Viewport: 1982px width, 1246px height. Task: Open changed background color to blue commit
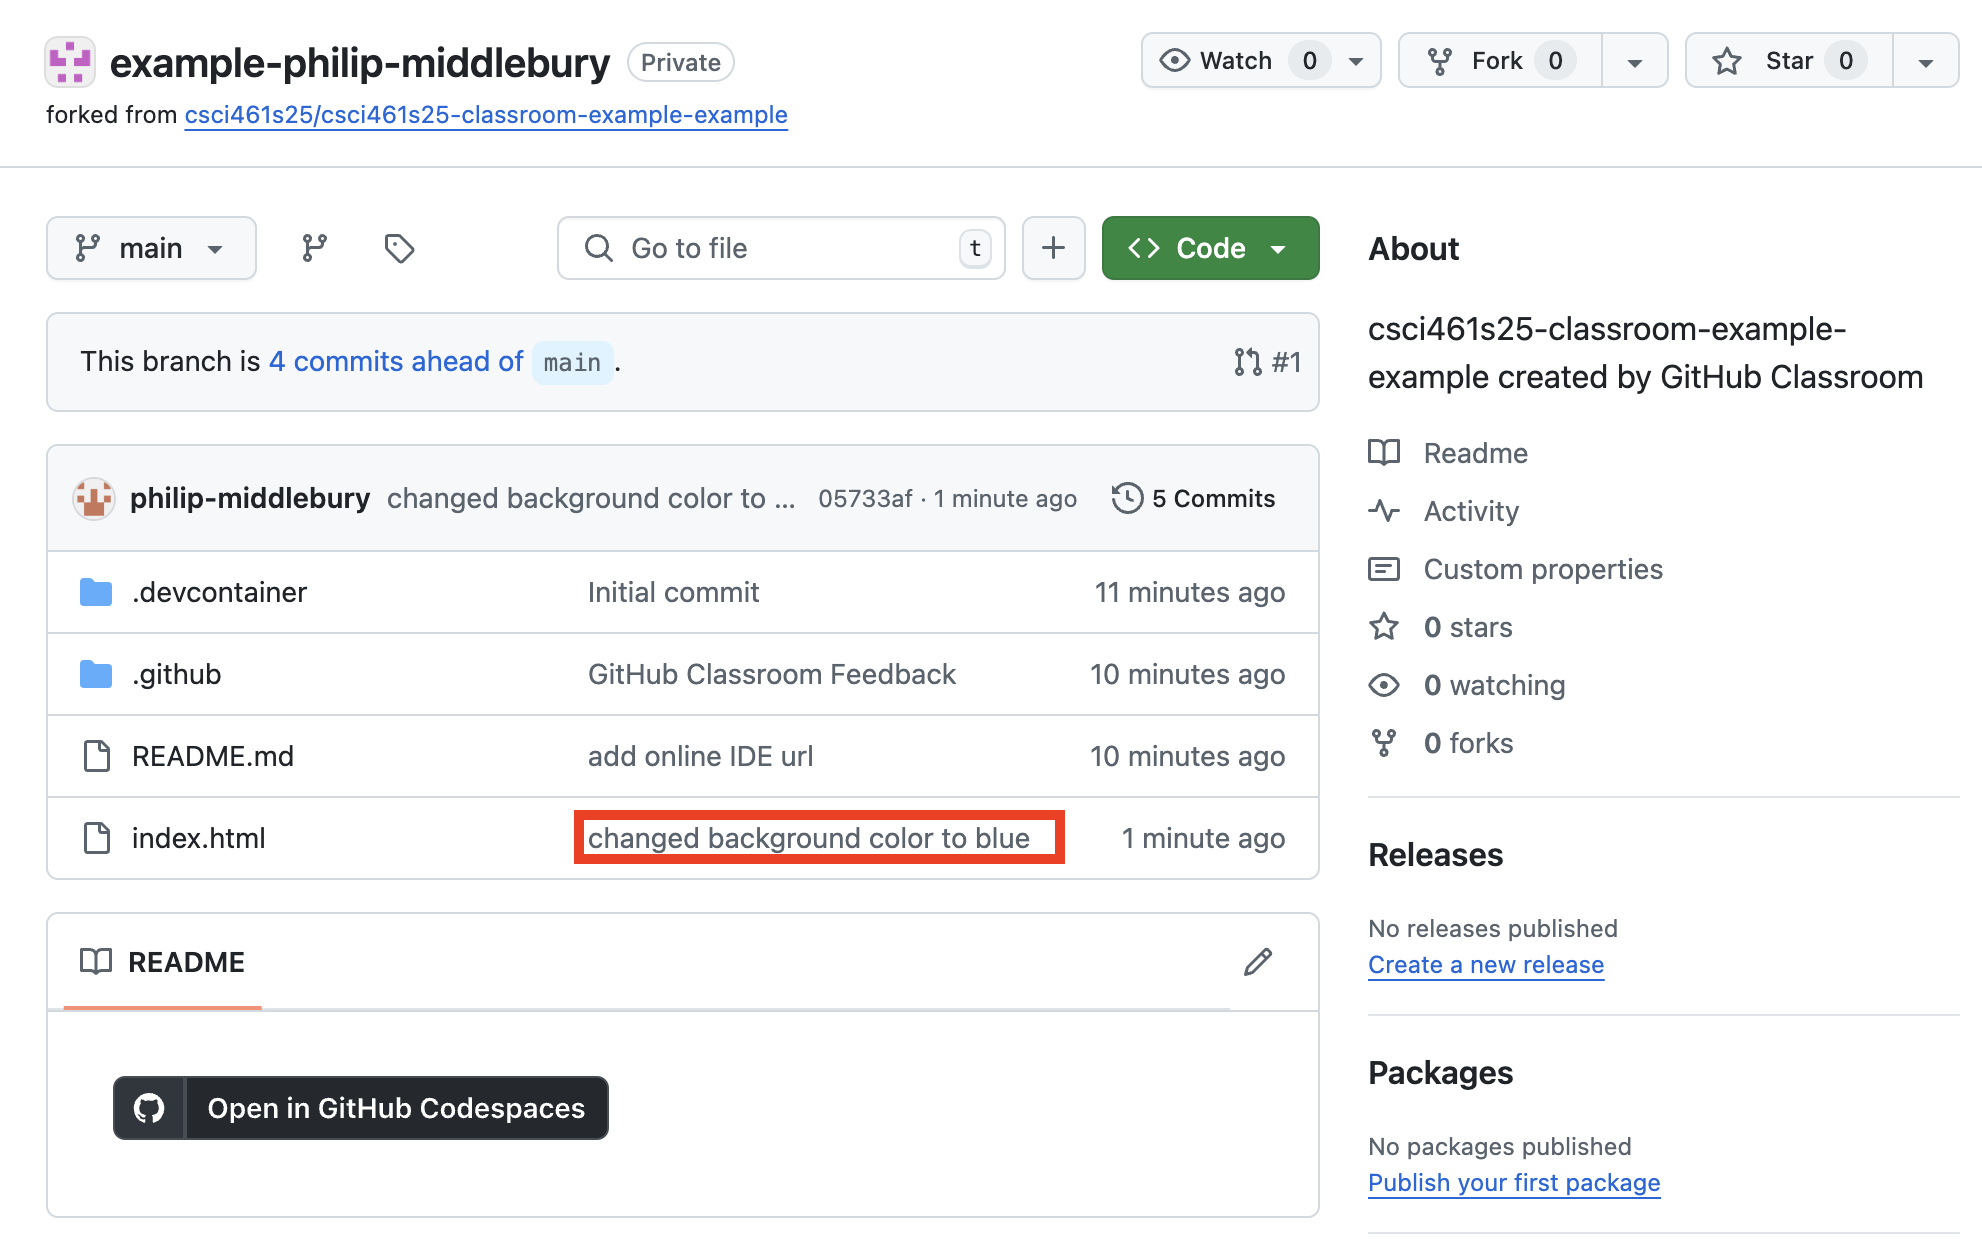tap(809, 838)
